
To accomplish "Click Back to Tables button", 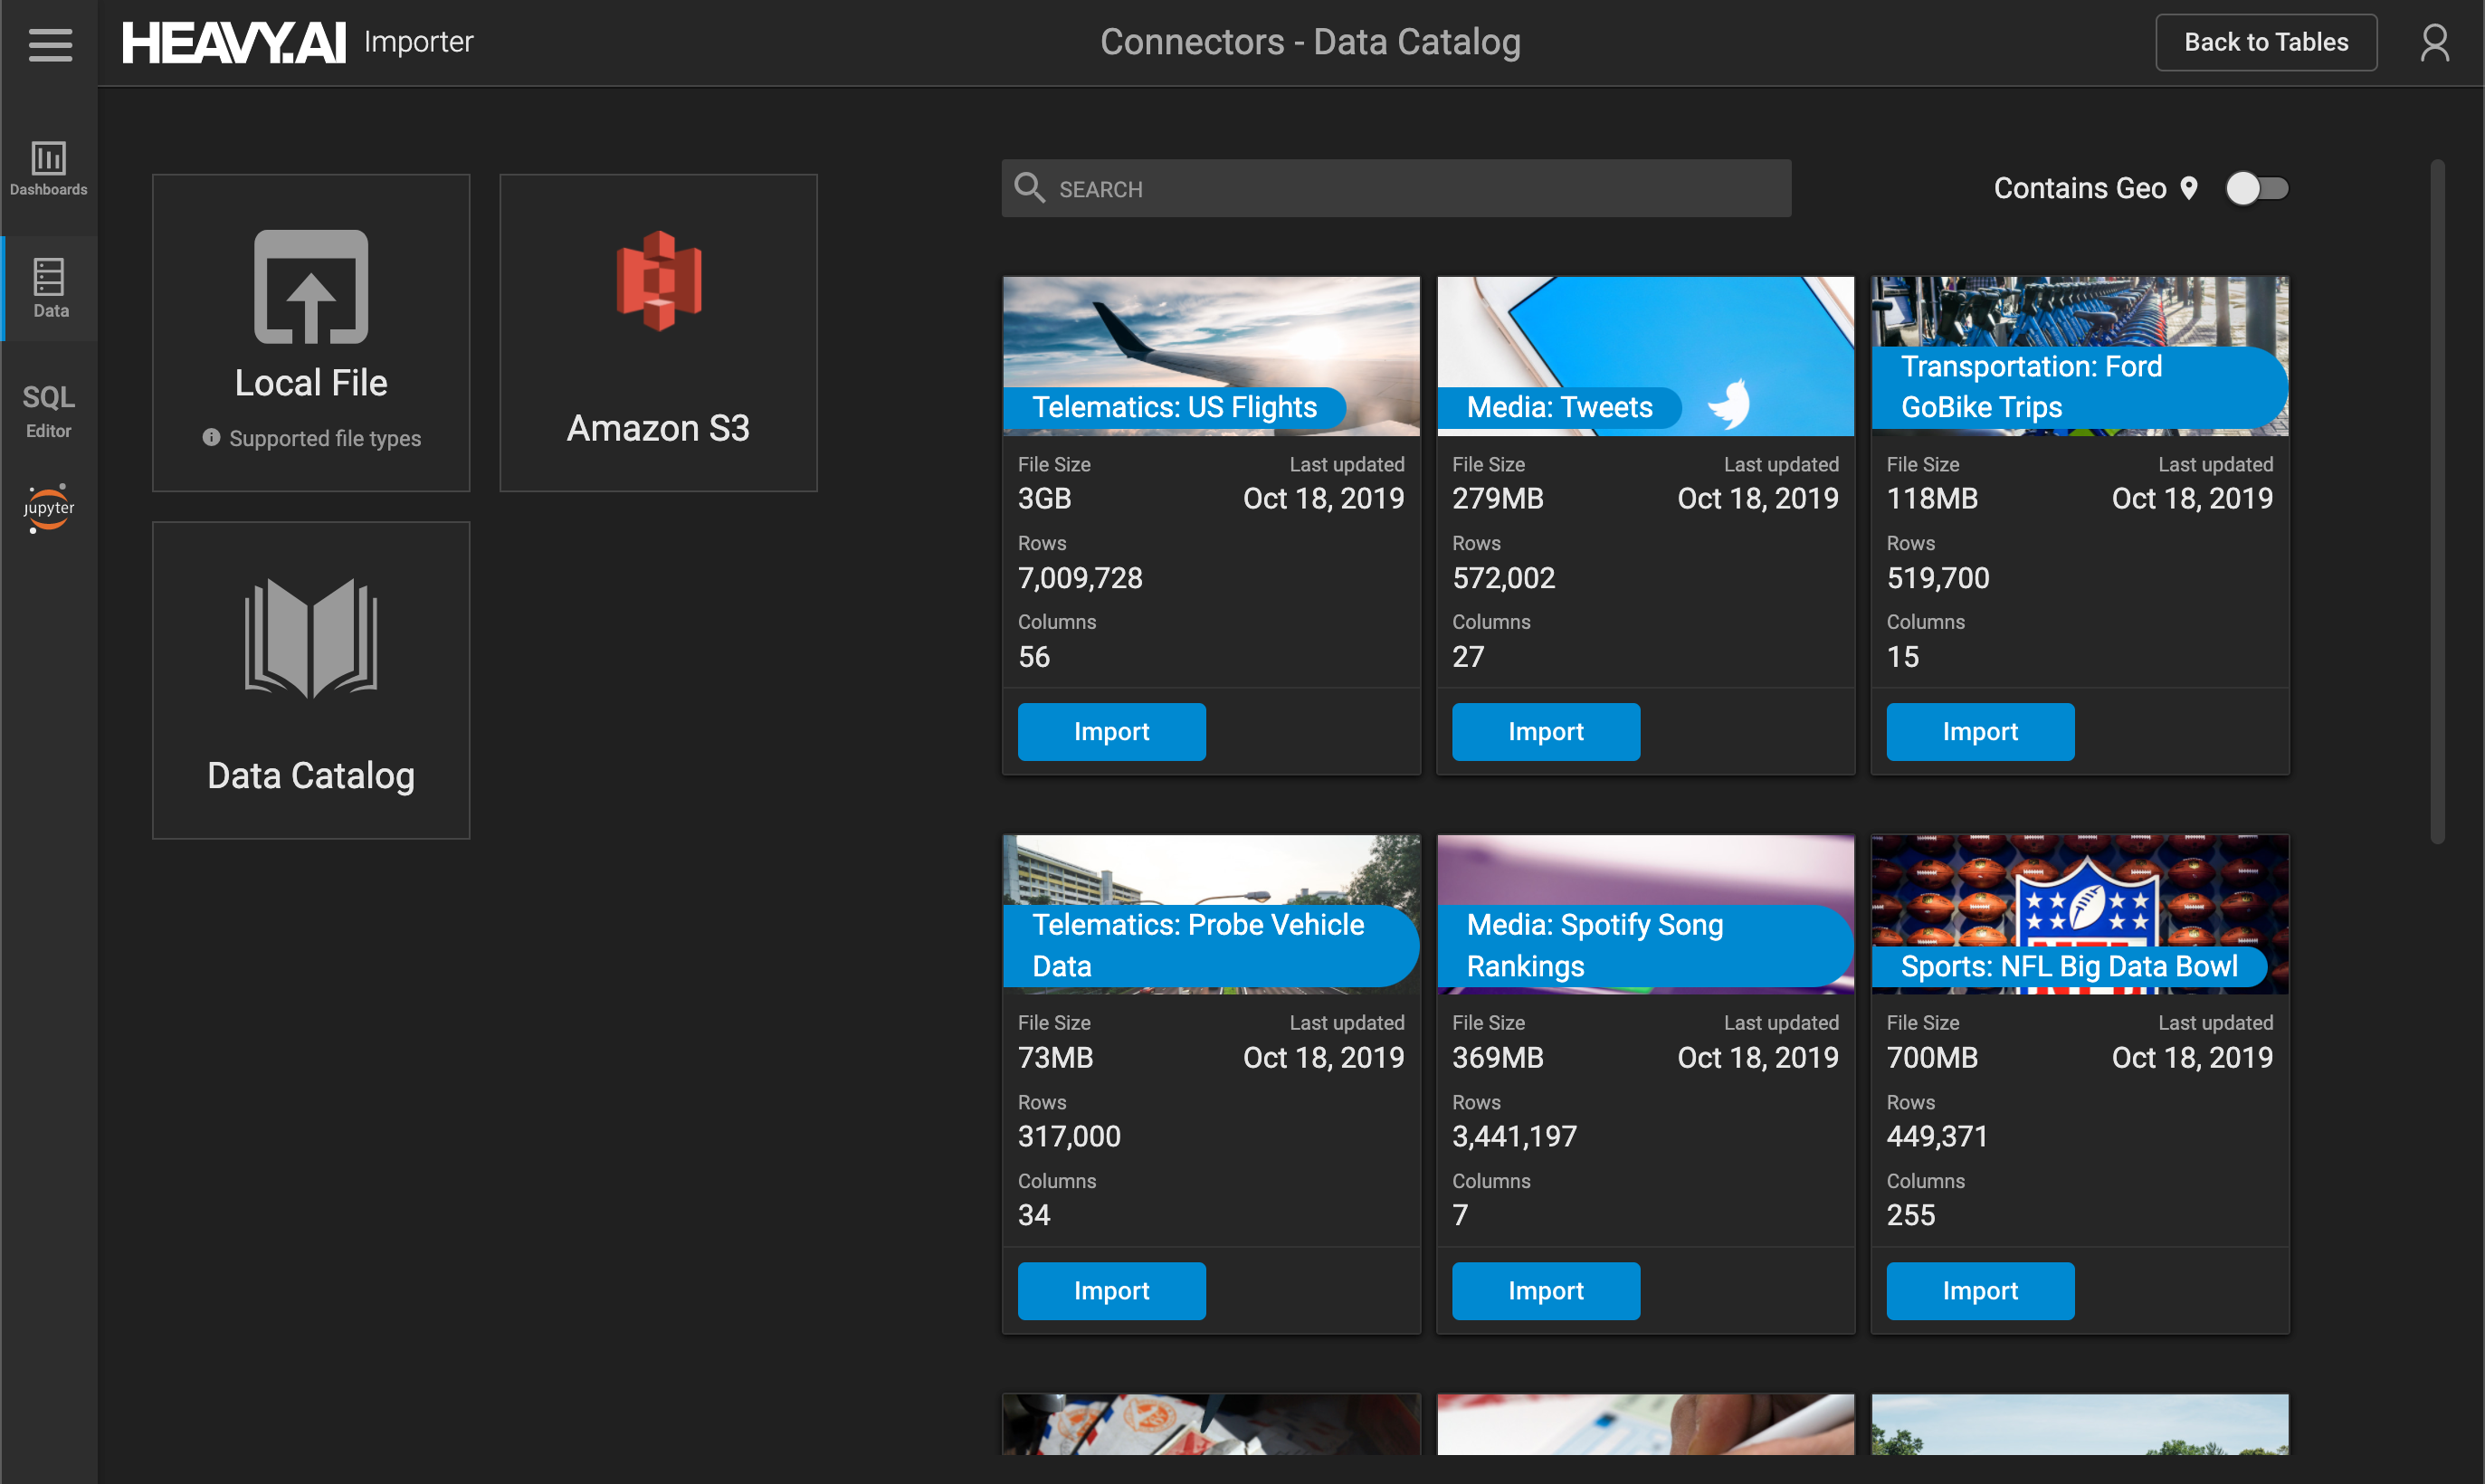I will pos(2266,42).
